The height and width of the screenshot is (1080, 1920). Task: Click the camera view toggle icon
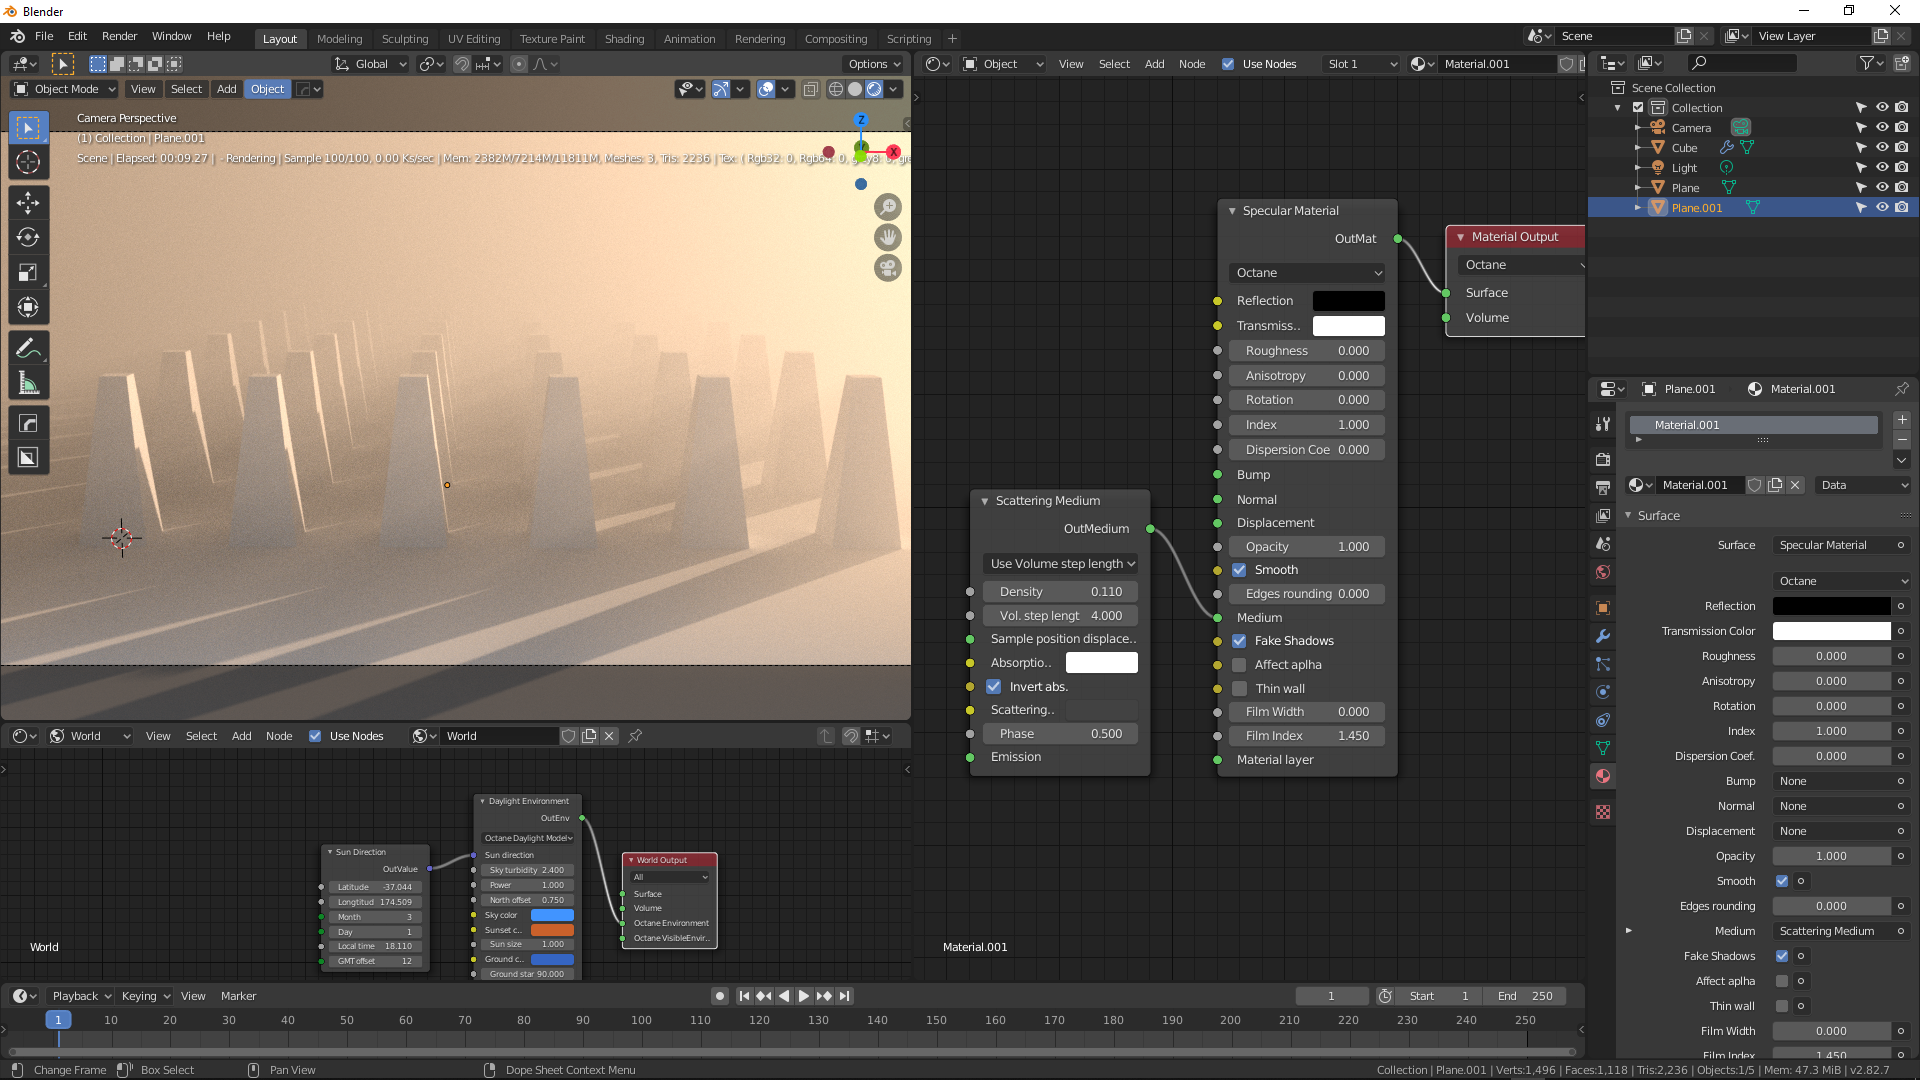tap(888, 268)
